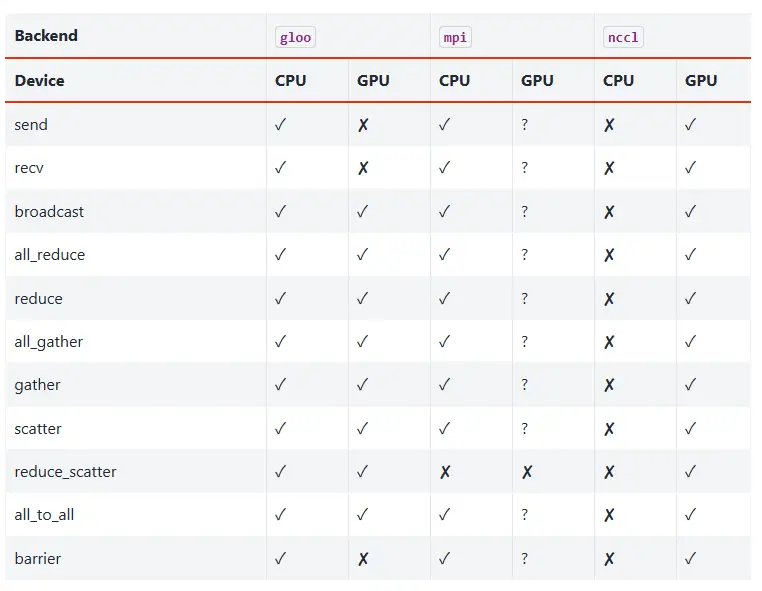The height and width of the screenshot is (591, 762).
Task: Click the checkmark for broadcast under gloo GPU
Action: pyautogui.click(x=363, y=212)
